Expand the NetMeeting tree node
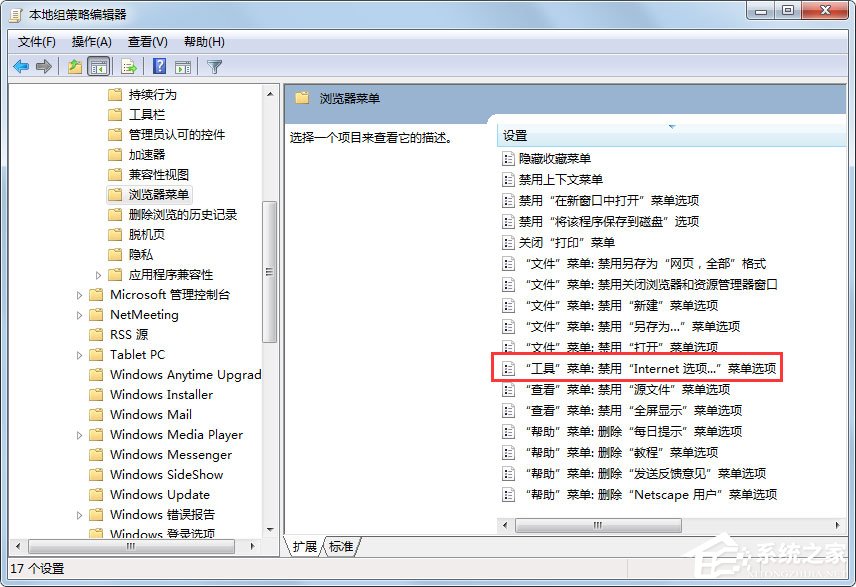This screenshot has width=856, height=587. 80,314
